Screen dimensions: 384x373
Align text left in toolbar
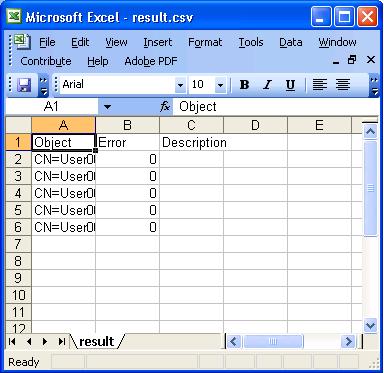tap(319, 85)
